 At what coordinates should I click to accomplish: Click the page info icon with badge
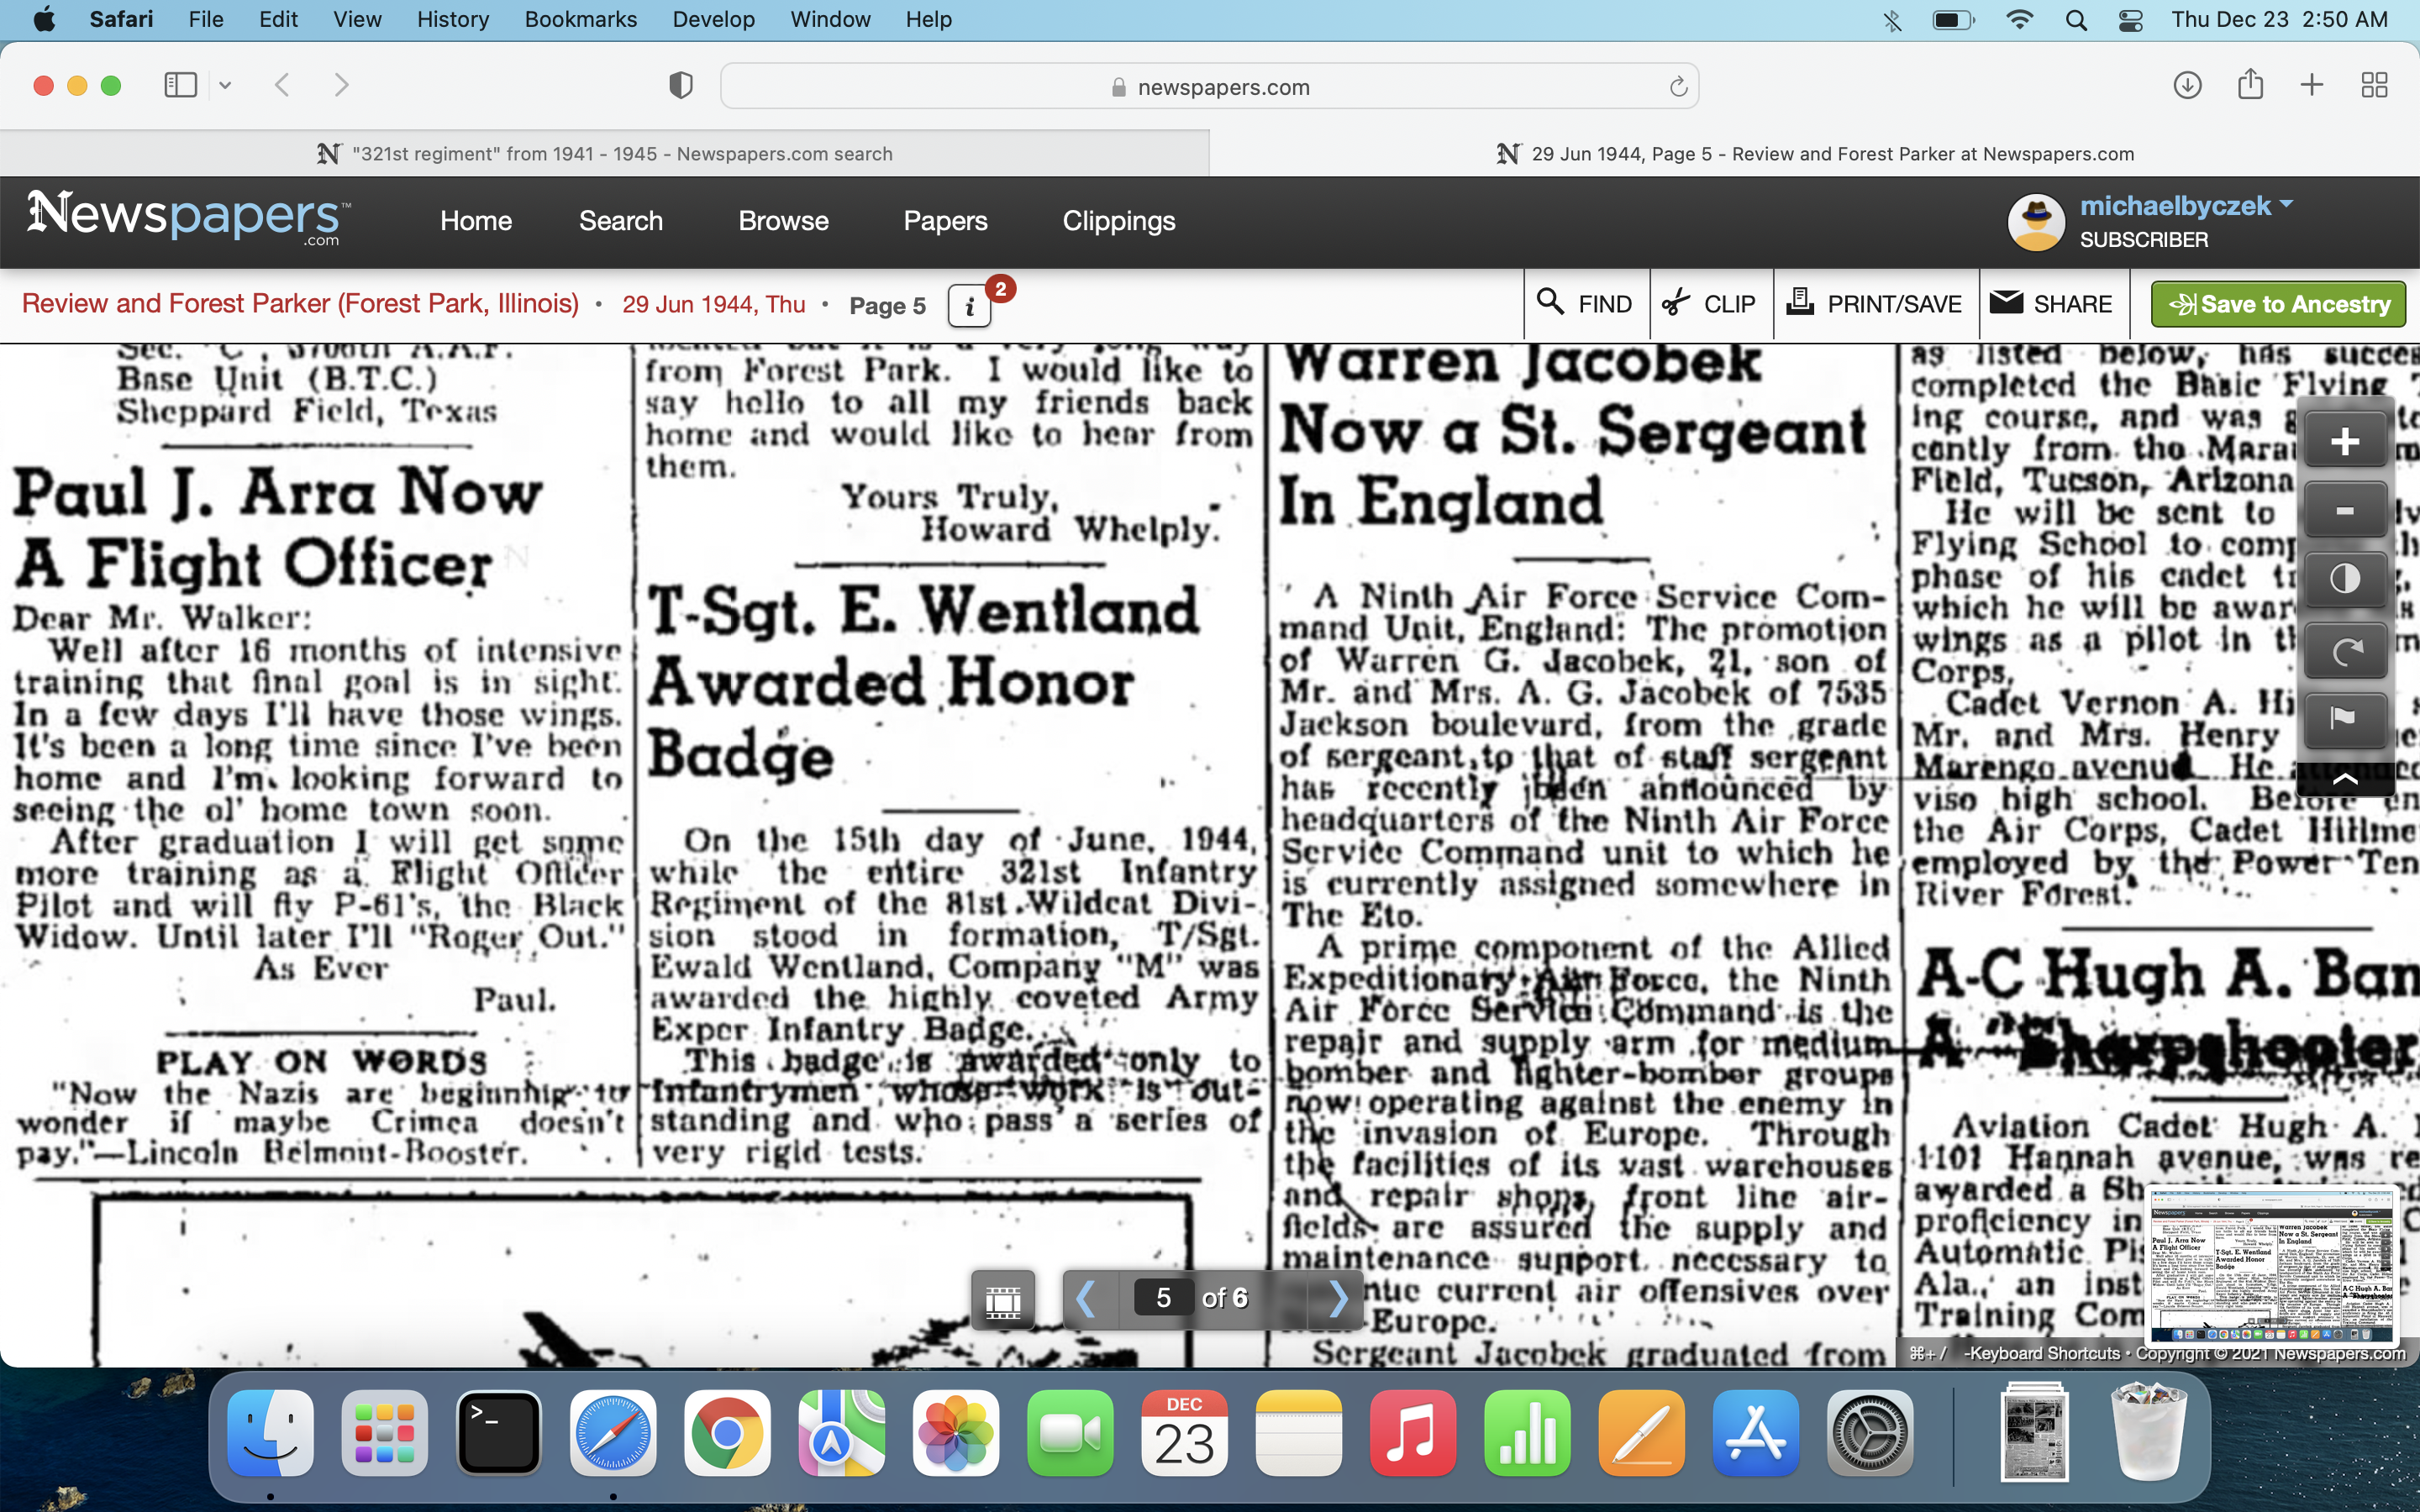(970, 306)
